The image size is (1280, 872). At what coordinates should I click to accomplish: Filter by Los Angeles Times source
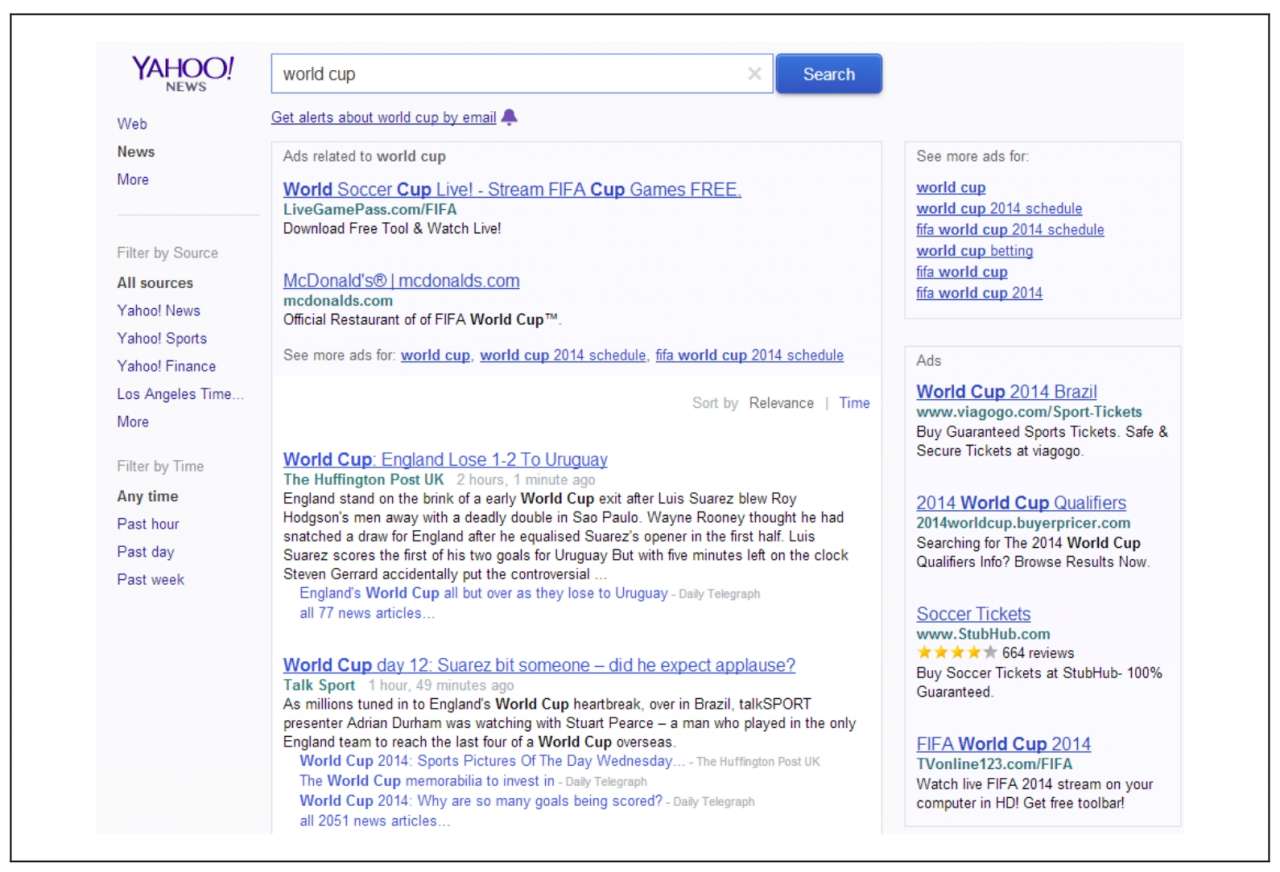tap(180, 394)
